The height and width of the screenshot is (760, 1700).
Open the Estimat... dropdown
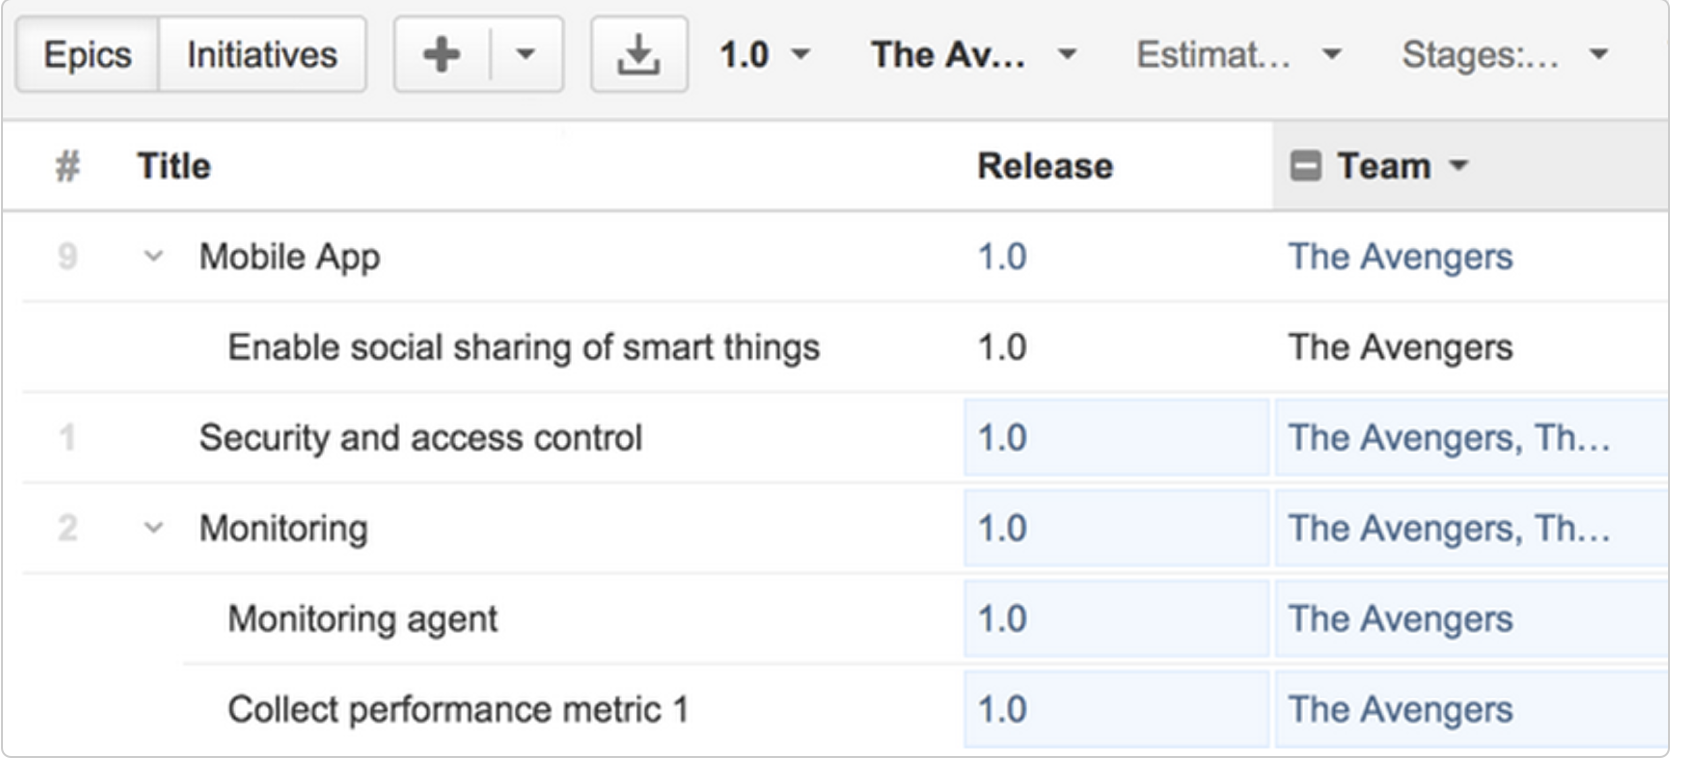pos(1238,54)
